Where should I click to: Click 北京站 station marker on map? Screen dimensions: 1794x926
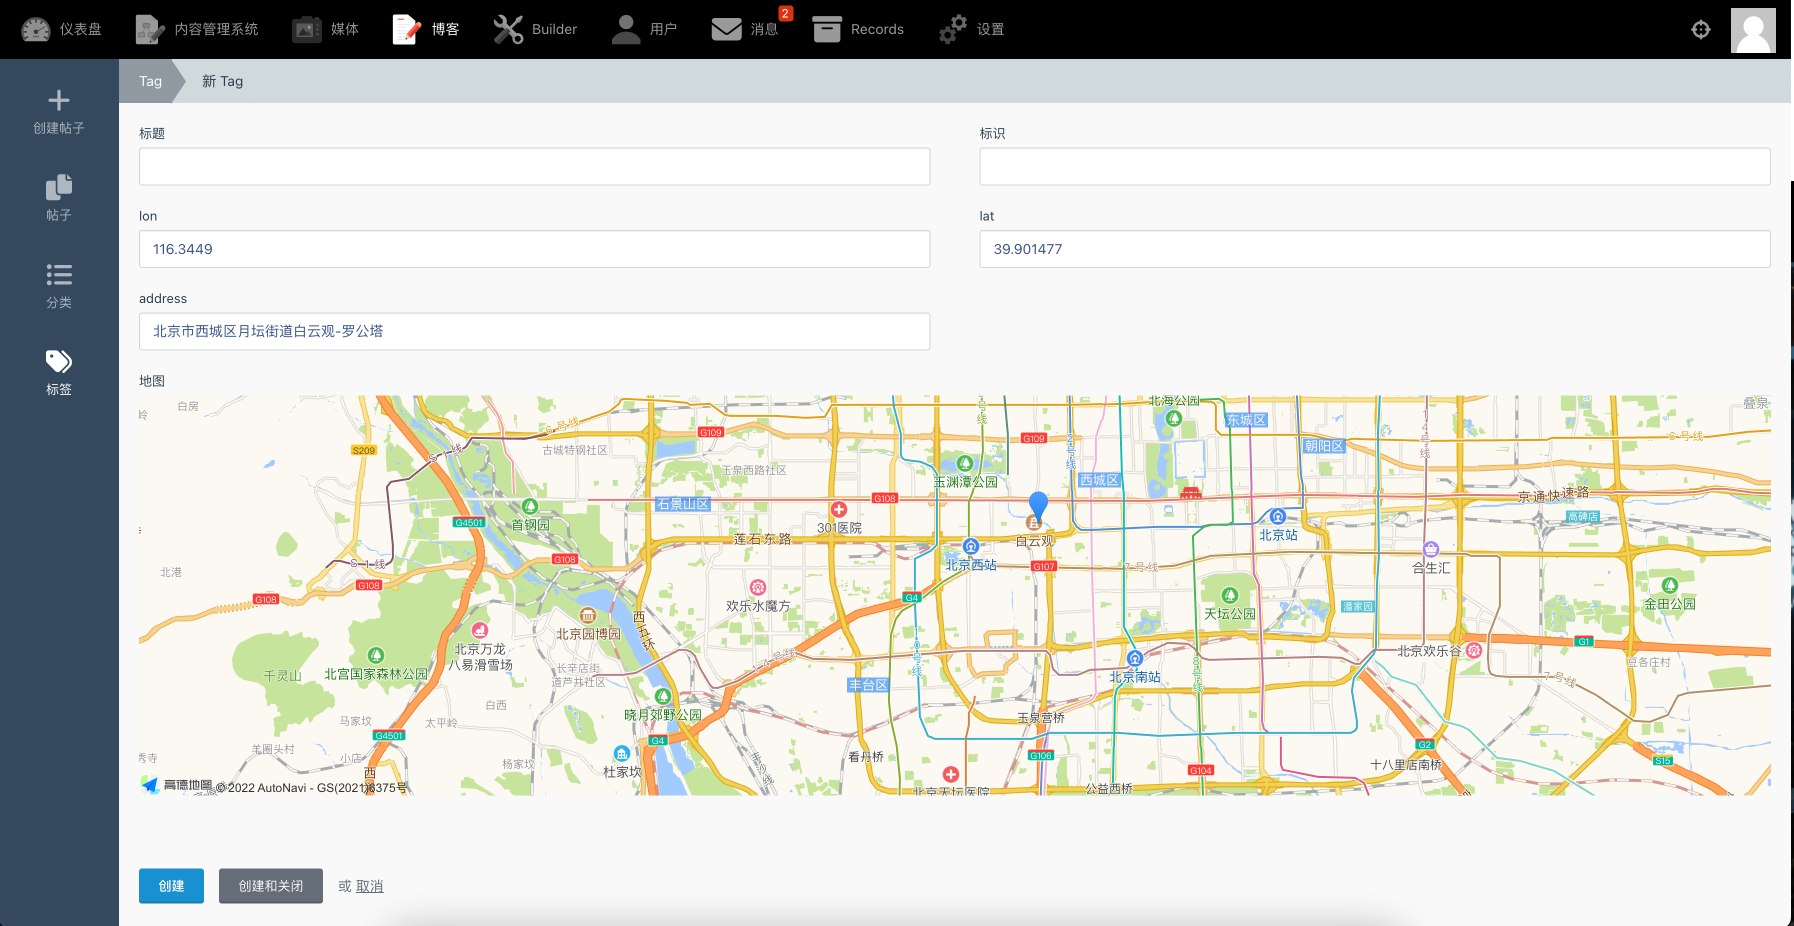point(1278,517)
